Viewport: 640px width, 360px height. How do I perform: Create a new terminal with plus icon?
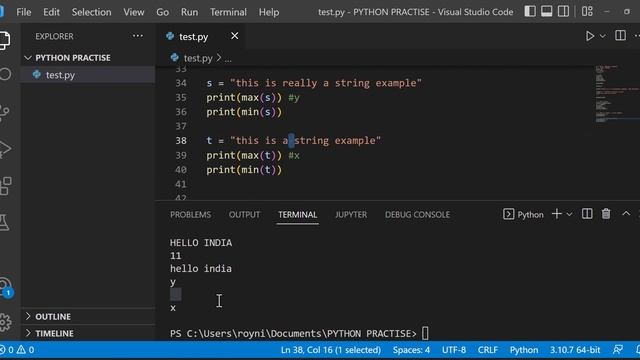click(x=557, y=214)
